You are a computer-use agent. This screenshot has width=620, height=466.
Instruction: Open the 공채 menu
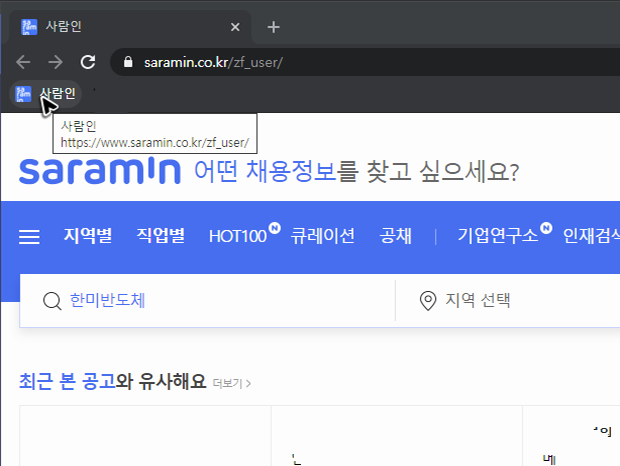coord(395,236)
